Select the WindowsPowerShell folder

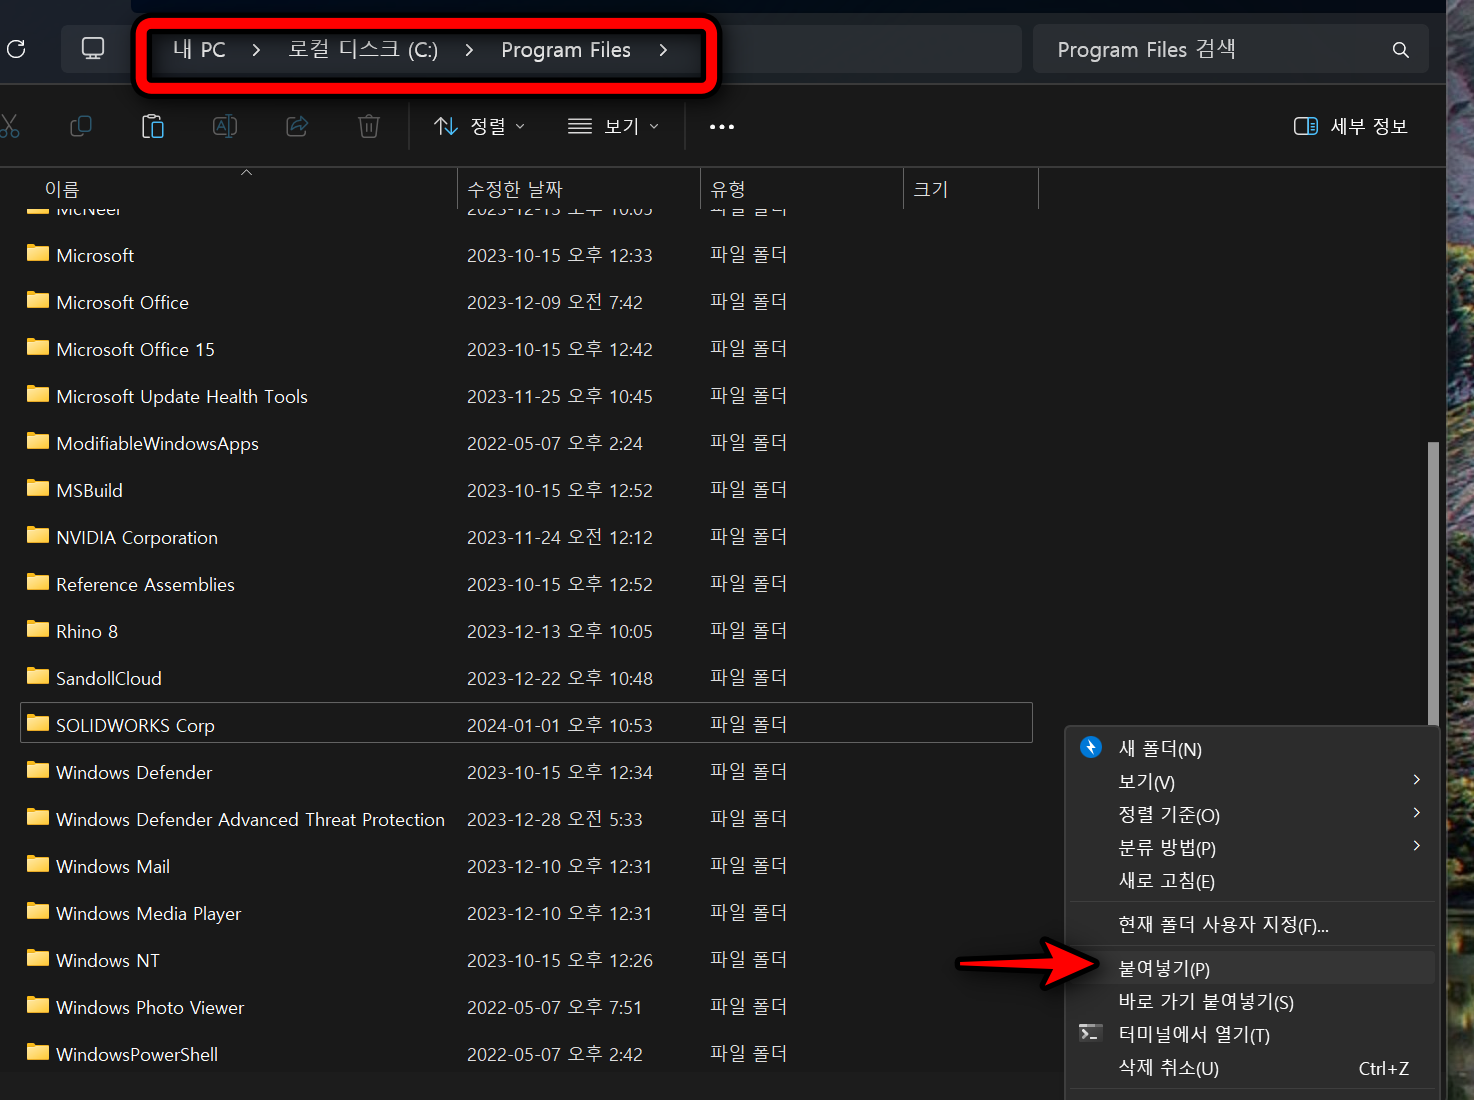(x=526, y=1054)
